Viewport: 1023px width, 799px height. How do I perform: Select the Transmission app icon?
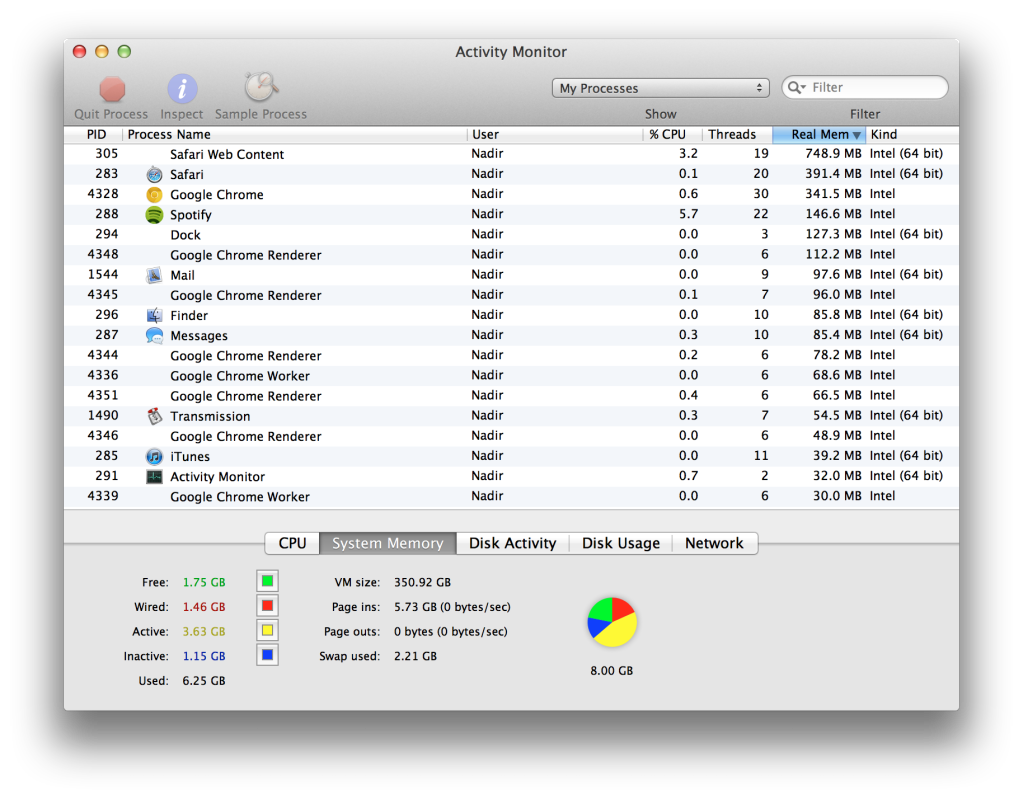click(154, 416)
